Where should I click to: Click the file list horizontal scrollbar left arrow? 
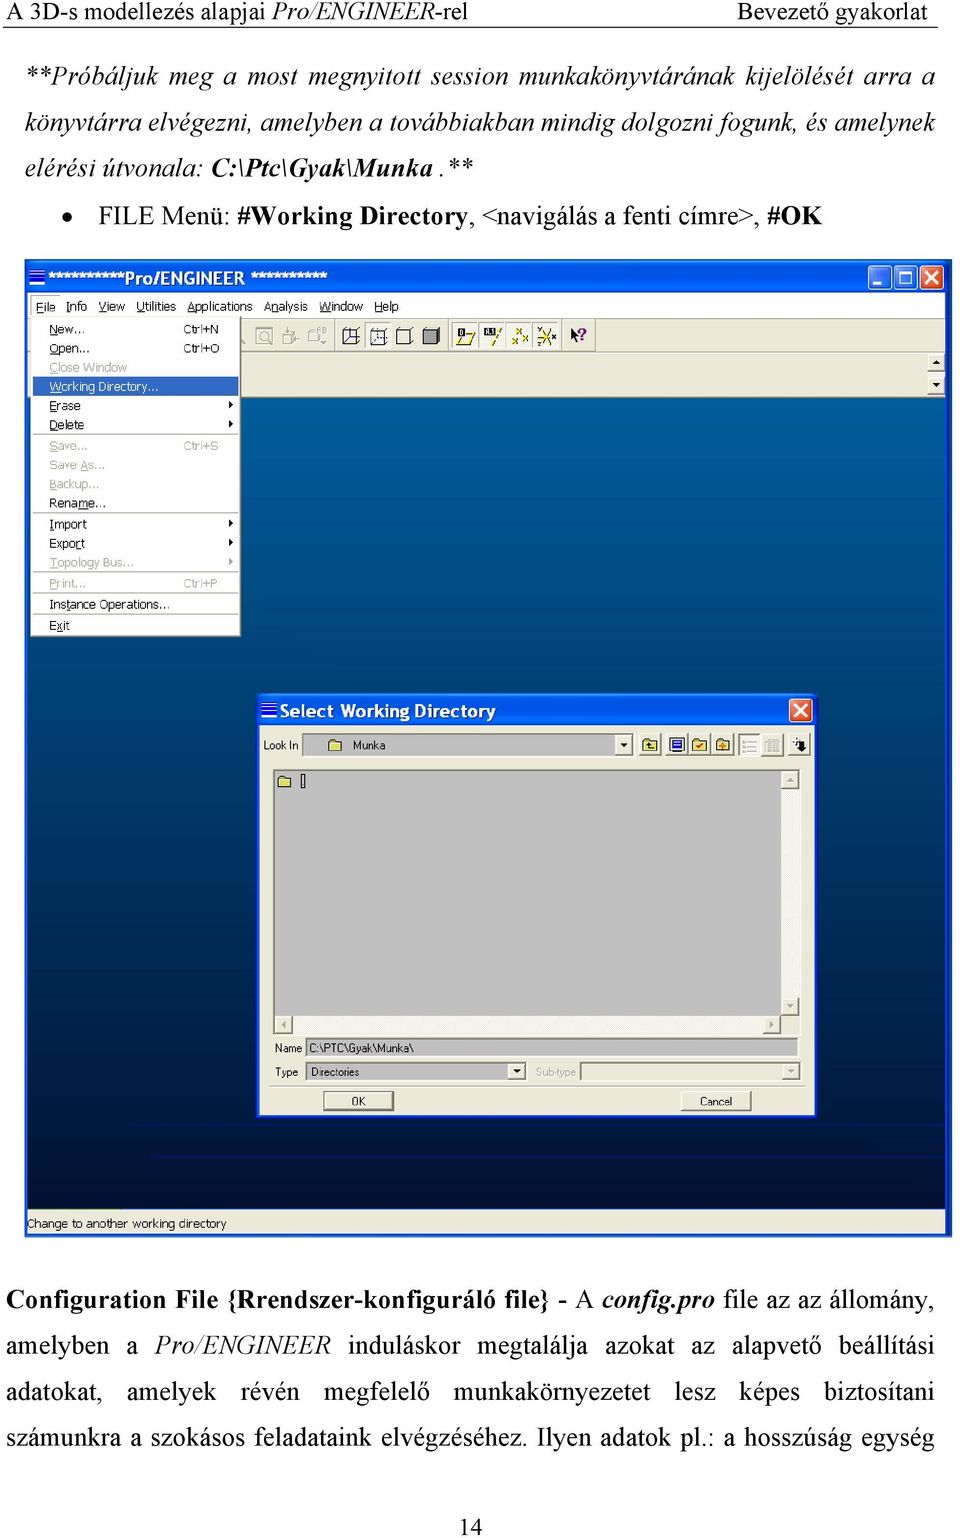click(x=283, y=1024)
